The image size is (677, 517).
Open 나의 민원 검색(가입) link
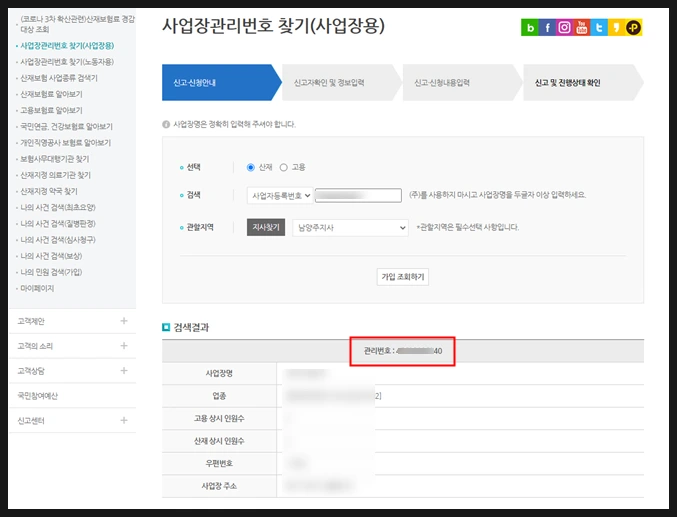point(51,272)
